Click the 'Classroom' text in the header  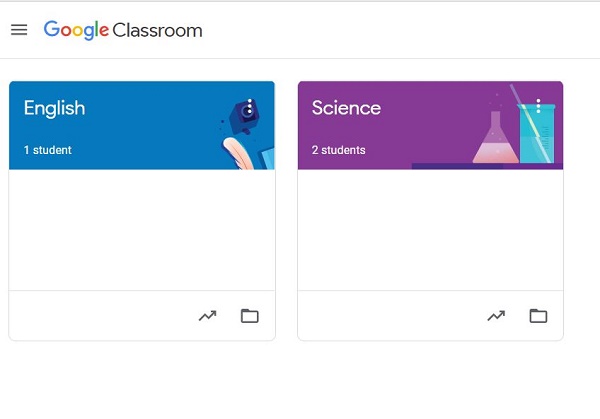tap(158, 30)
